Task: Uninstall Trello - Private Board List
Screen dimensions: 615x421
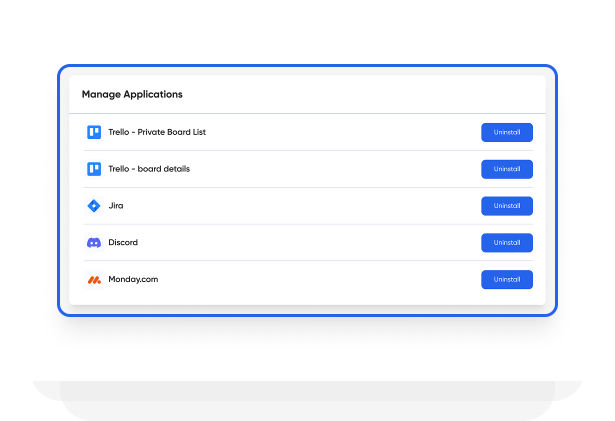Action: pyautogui.click(x=506, y=132)
